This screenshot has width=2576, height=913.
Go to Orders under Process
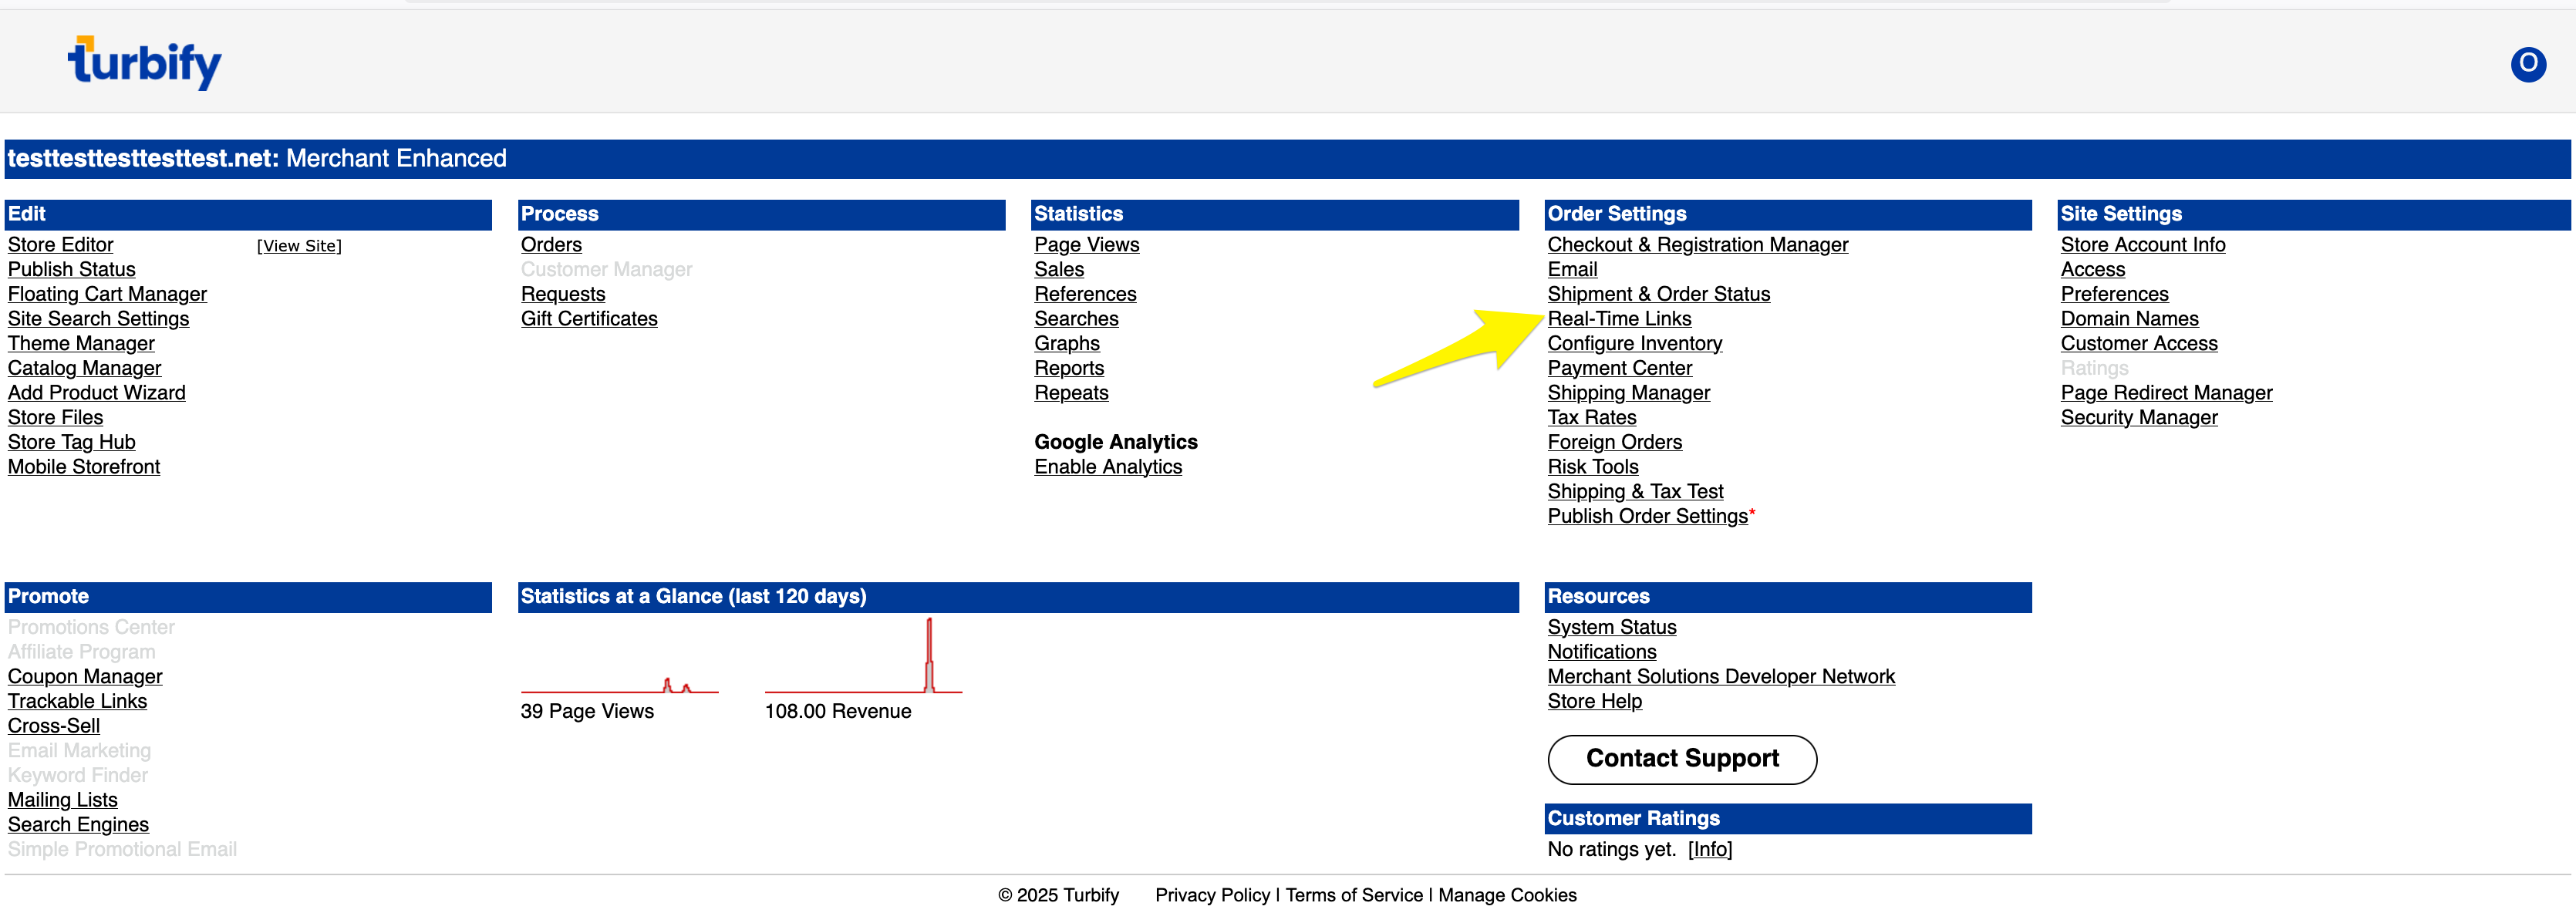(x=551, y=245)
